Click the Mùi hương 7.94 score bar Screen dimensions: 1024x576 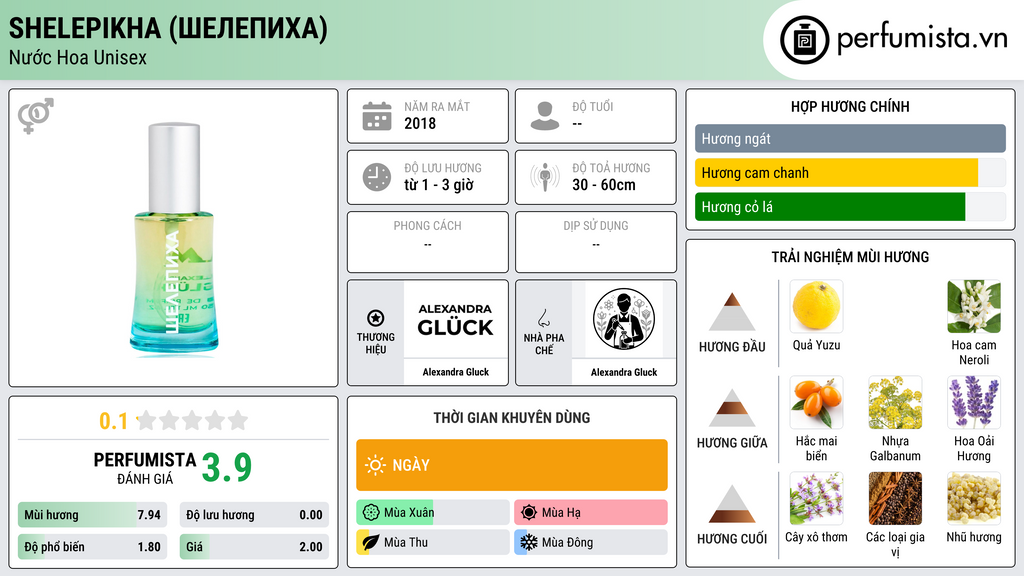point(93,515)
